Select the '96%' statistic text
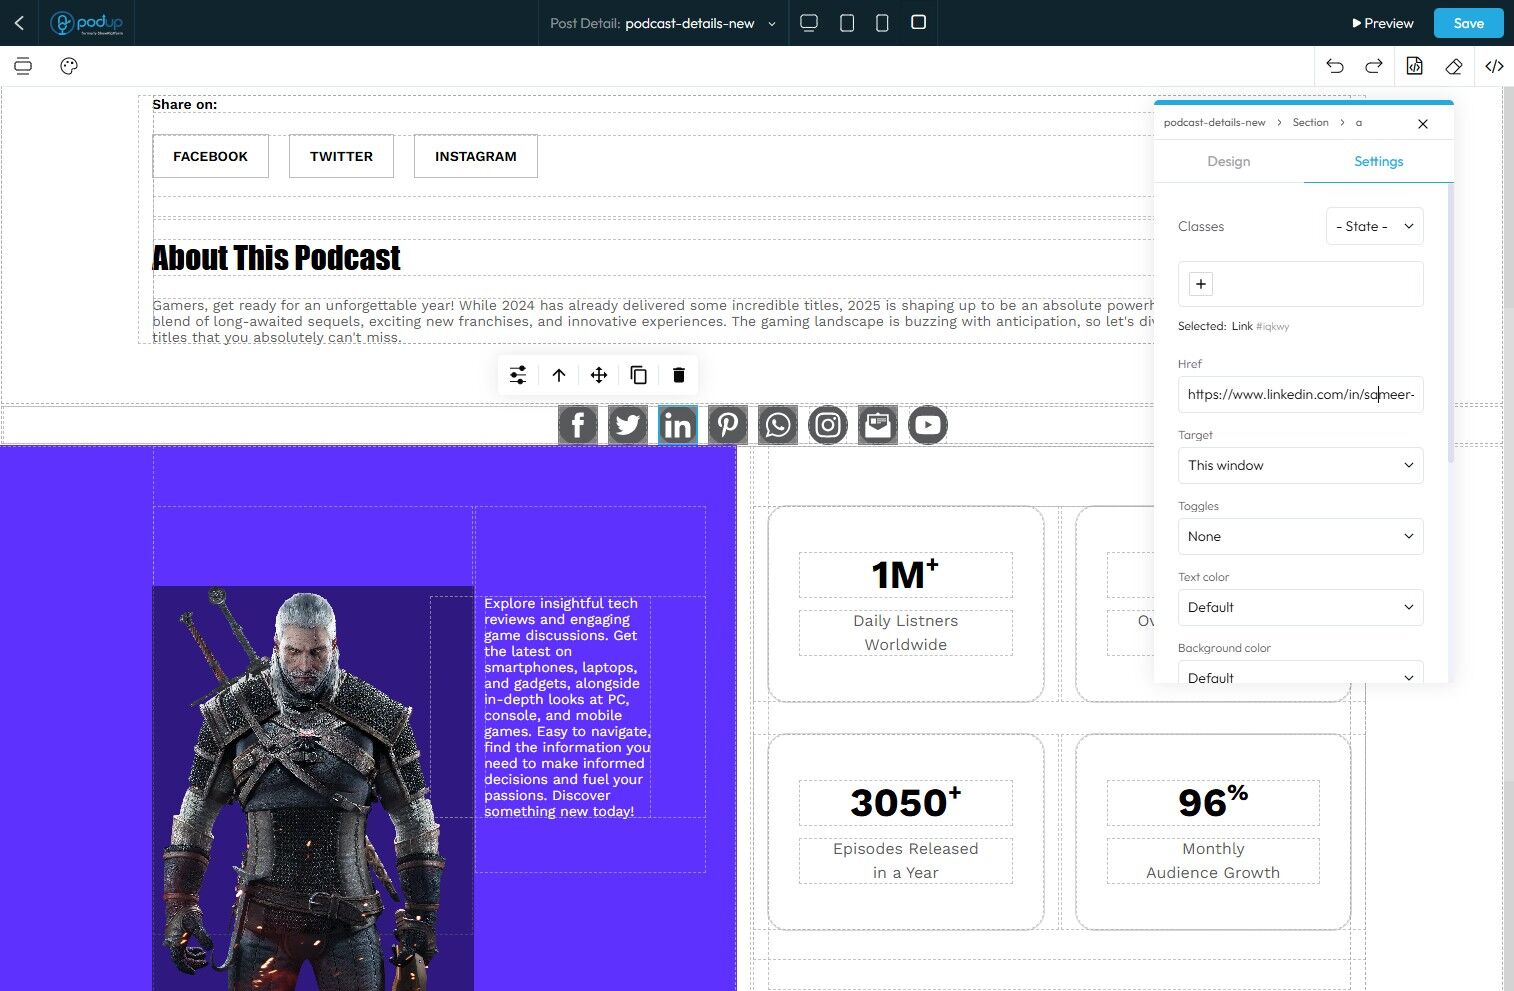The width and height of the screenshot is (1514, 991). pyautogui.click(x=1213, y=802)
